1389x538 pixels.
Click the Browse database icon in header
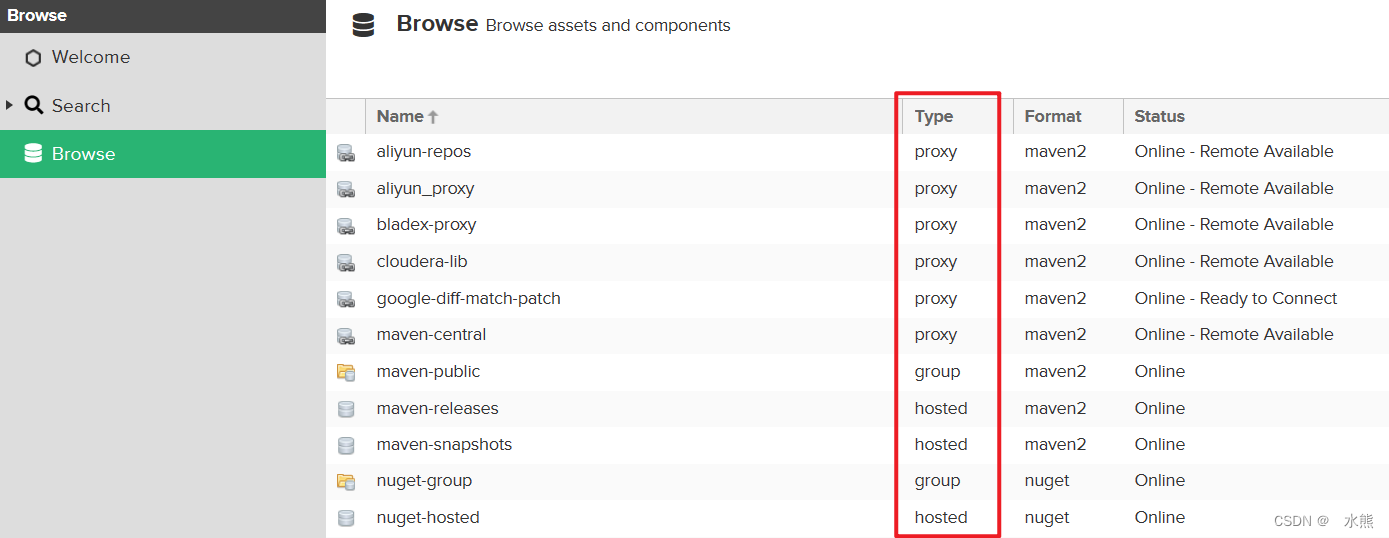[x=363, y=25]
